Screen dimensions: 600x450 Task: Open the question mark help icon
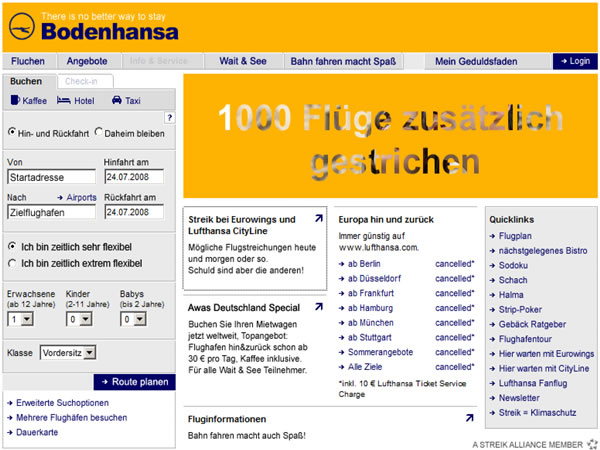[170, 117]
